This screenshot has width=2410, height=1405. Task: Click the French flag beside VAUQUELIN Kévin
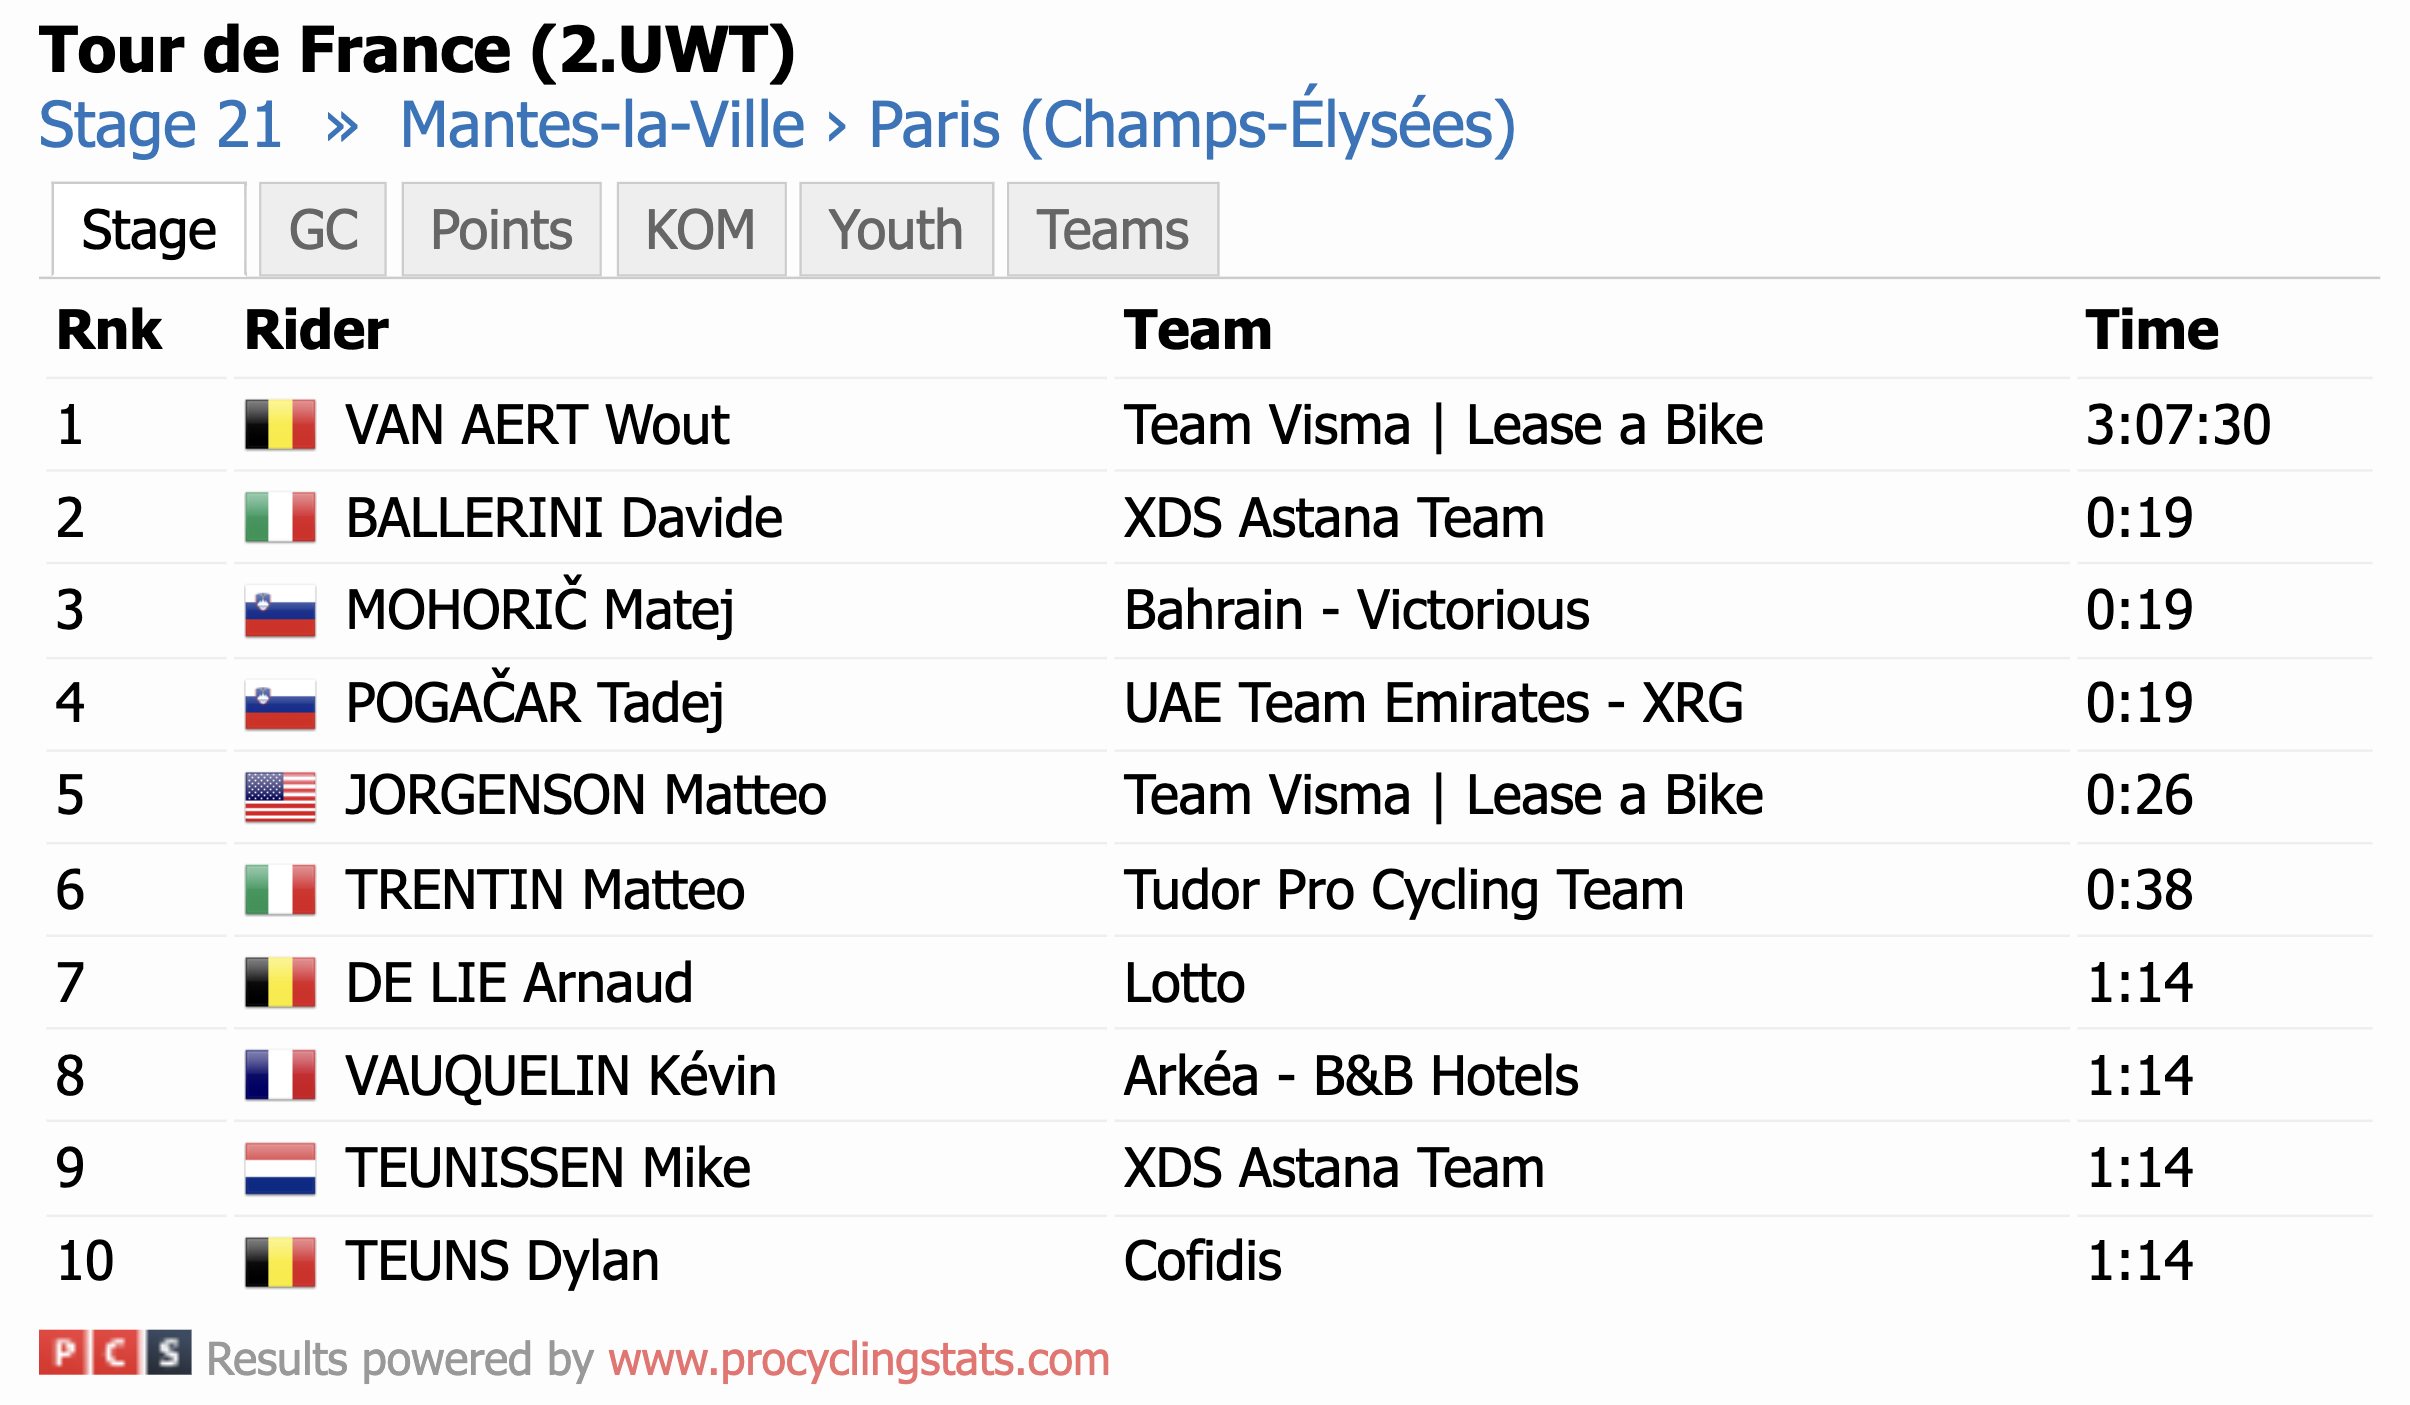coord(280,1075)
